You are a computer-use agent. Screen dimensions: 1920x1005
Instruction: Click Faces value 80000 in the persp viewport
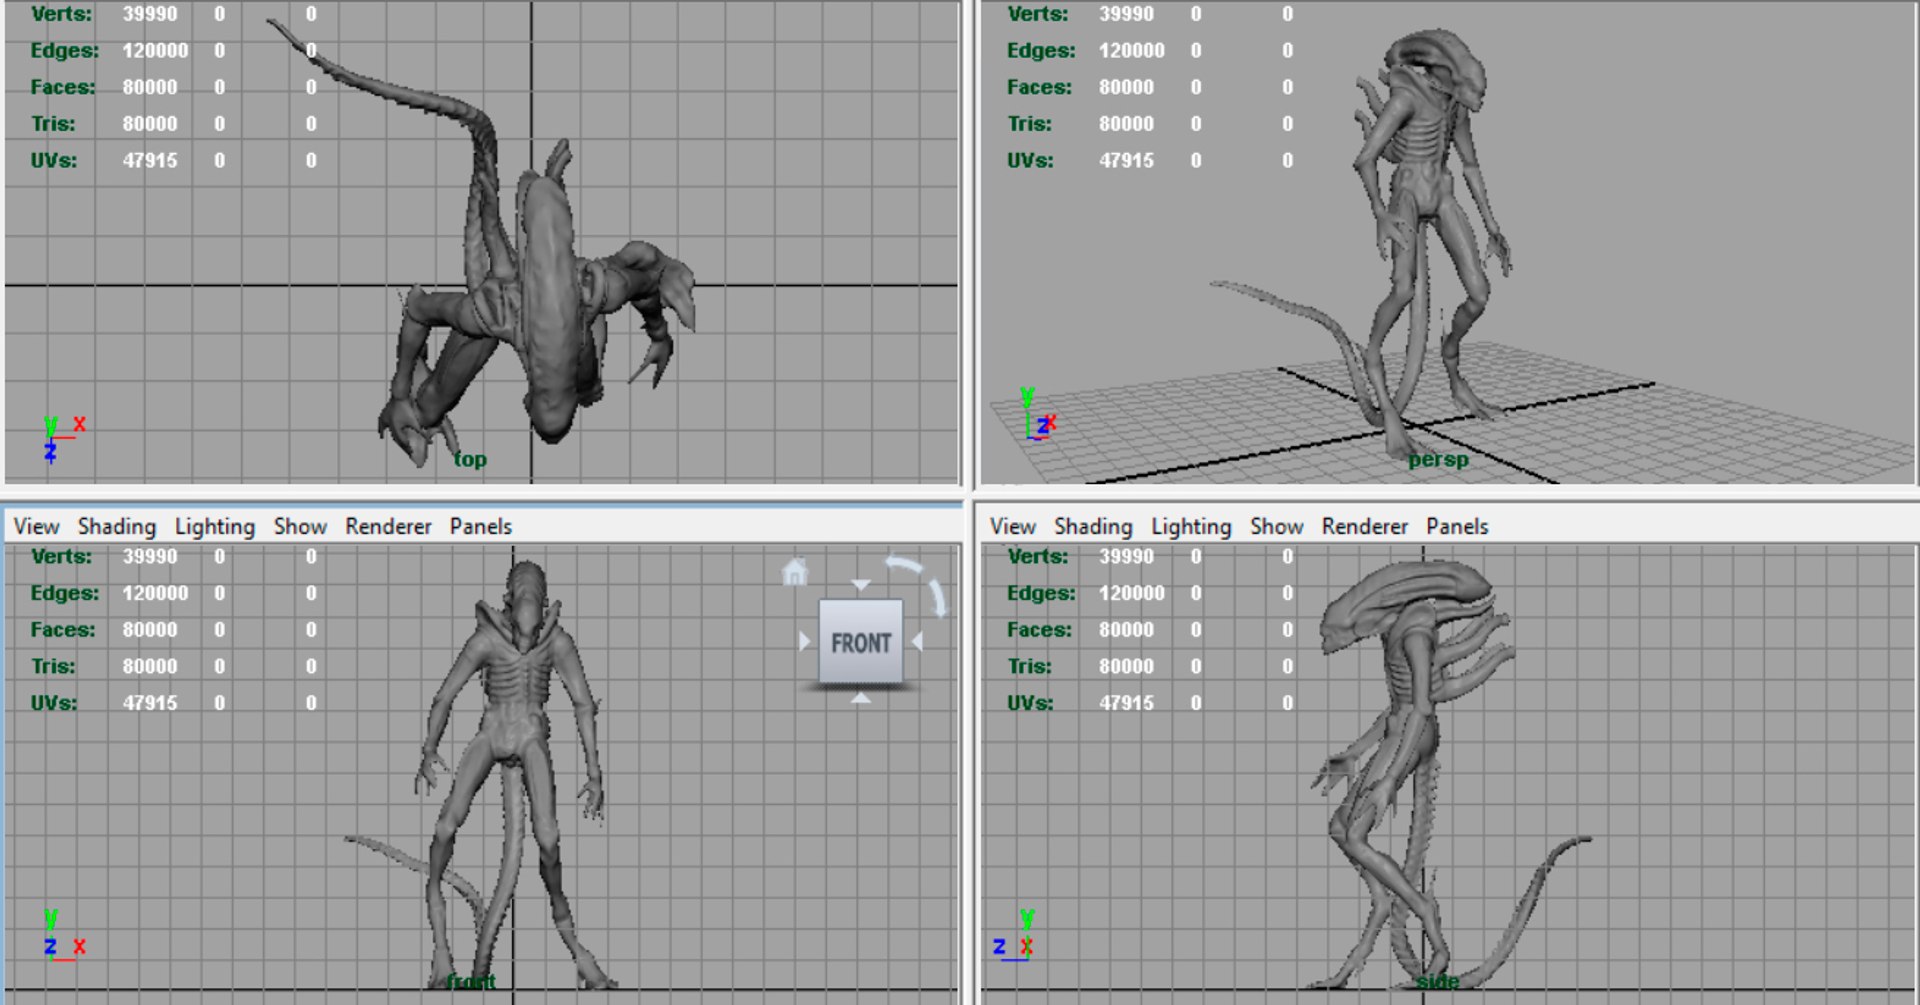(1126, 87)
